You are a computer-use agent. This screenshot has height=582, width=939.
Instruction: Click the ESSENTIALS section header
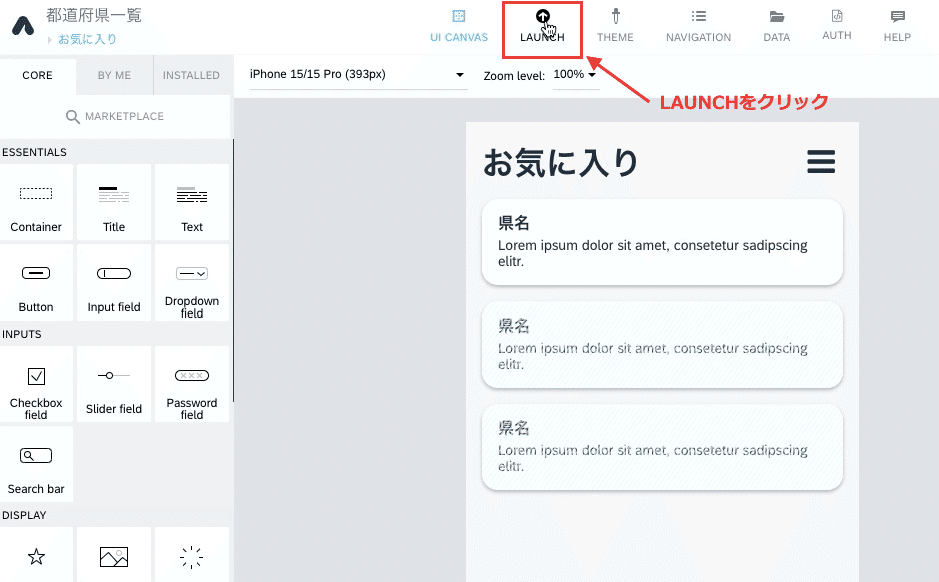coord(34,152)
